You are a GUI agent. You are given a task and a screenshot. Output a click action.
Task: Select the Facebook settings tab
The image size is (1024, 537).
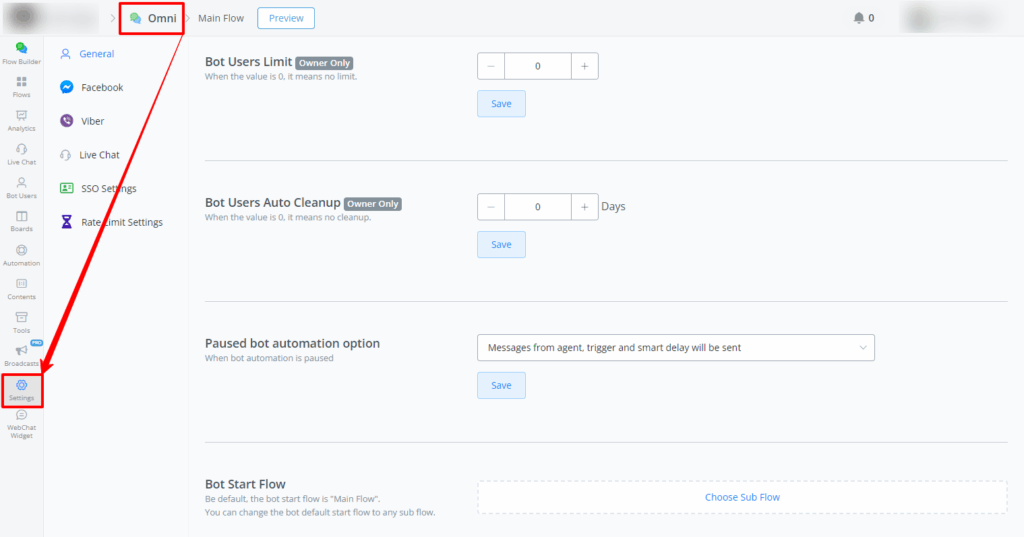click(101, 88)
